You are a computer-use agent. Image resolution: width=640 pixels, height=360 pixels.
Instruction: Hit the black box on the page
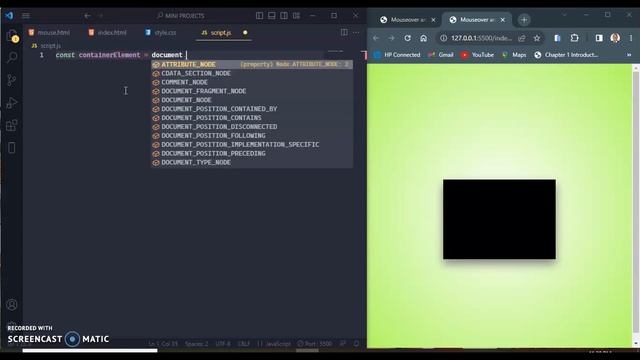499,219
